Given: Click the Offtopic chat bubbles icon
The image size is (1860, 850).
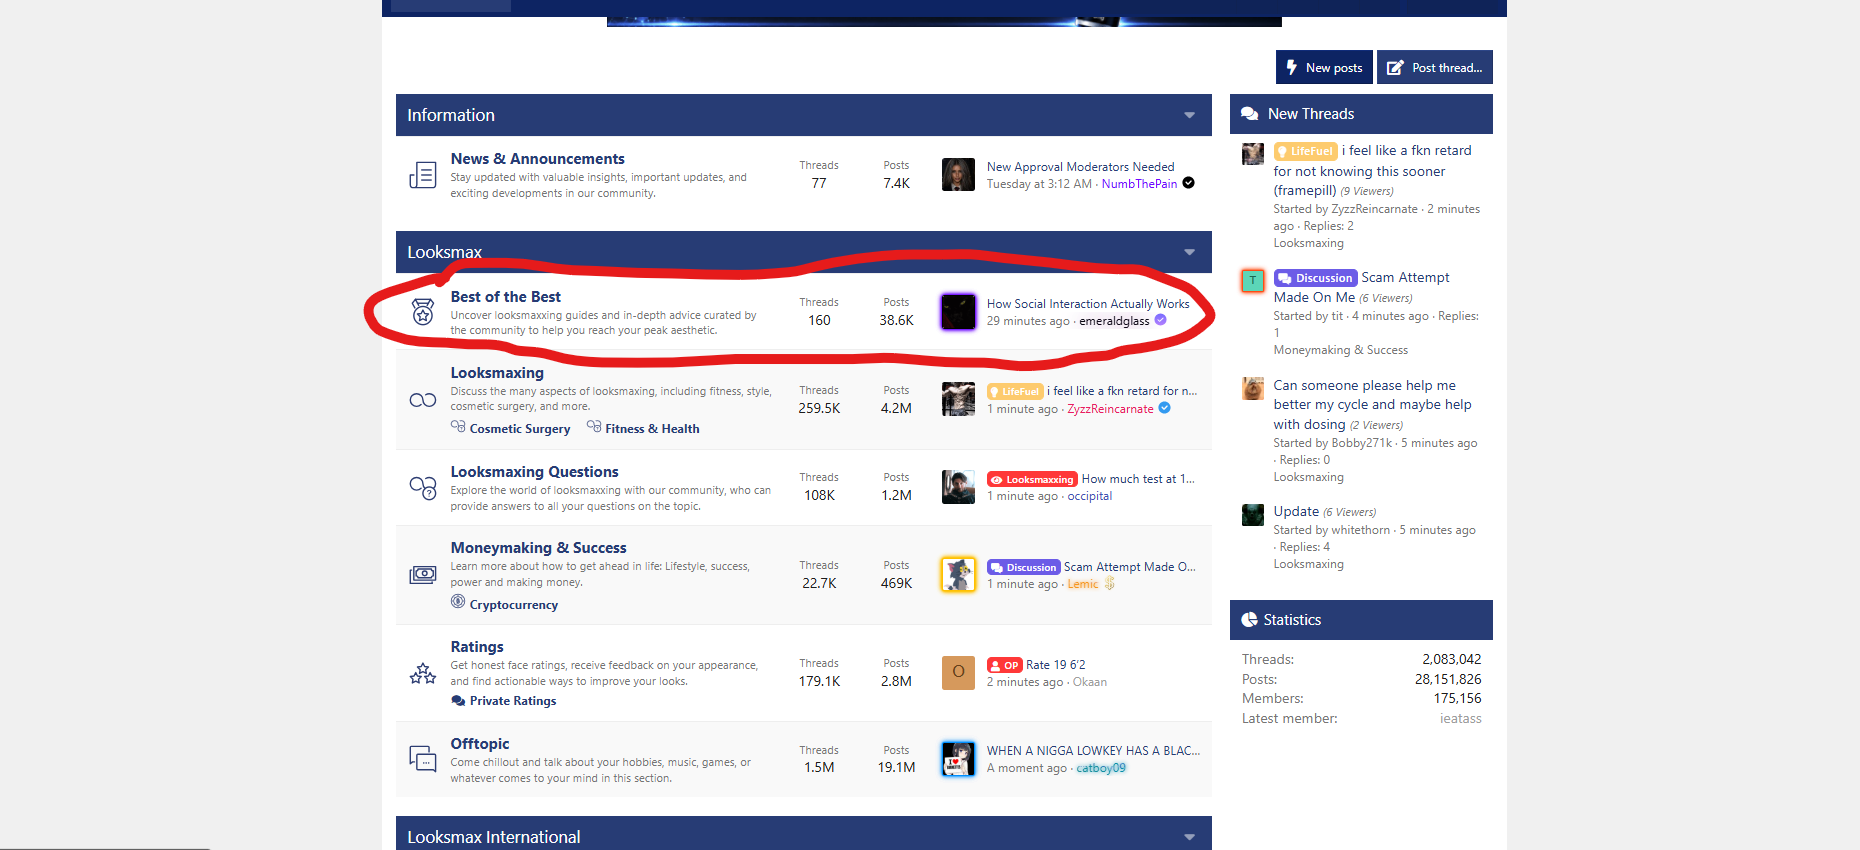Looking at the screenshot, I should click(423, 759).
